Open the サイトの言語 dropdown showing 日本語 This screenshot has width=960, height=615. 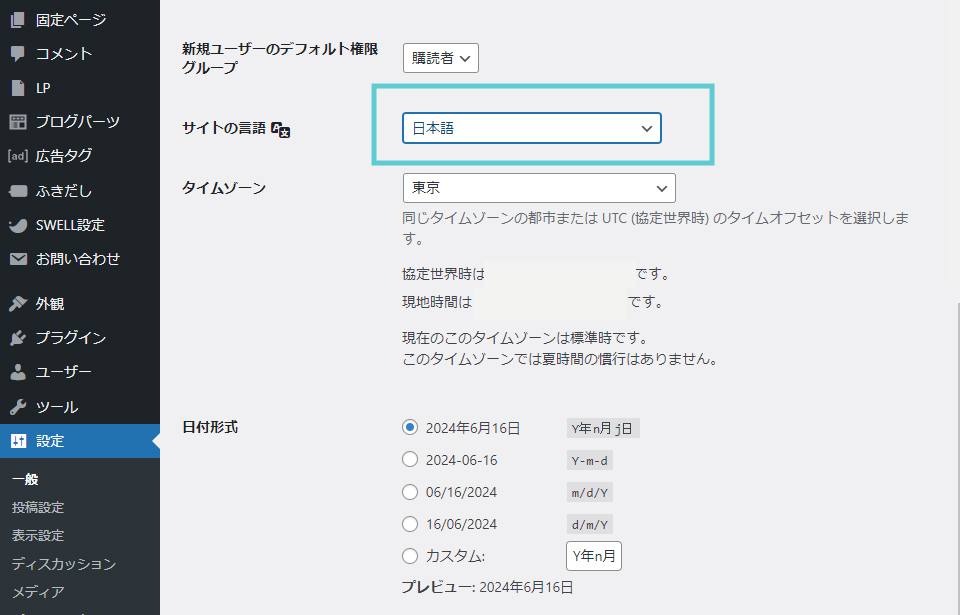pyautogui.click(x=531, y=128)
